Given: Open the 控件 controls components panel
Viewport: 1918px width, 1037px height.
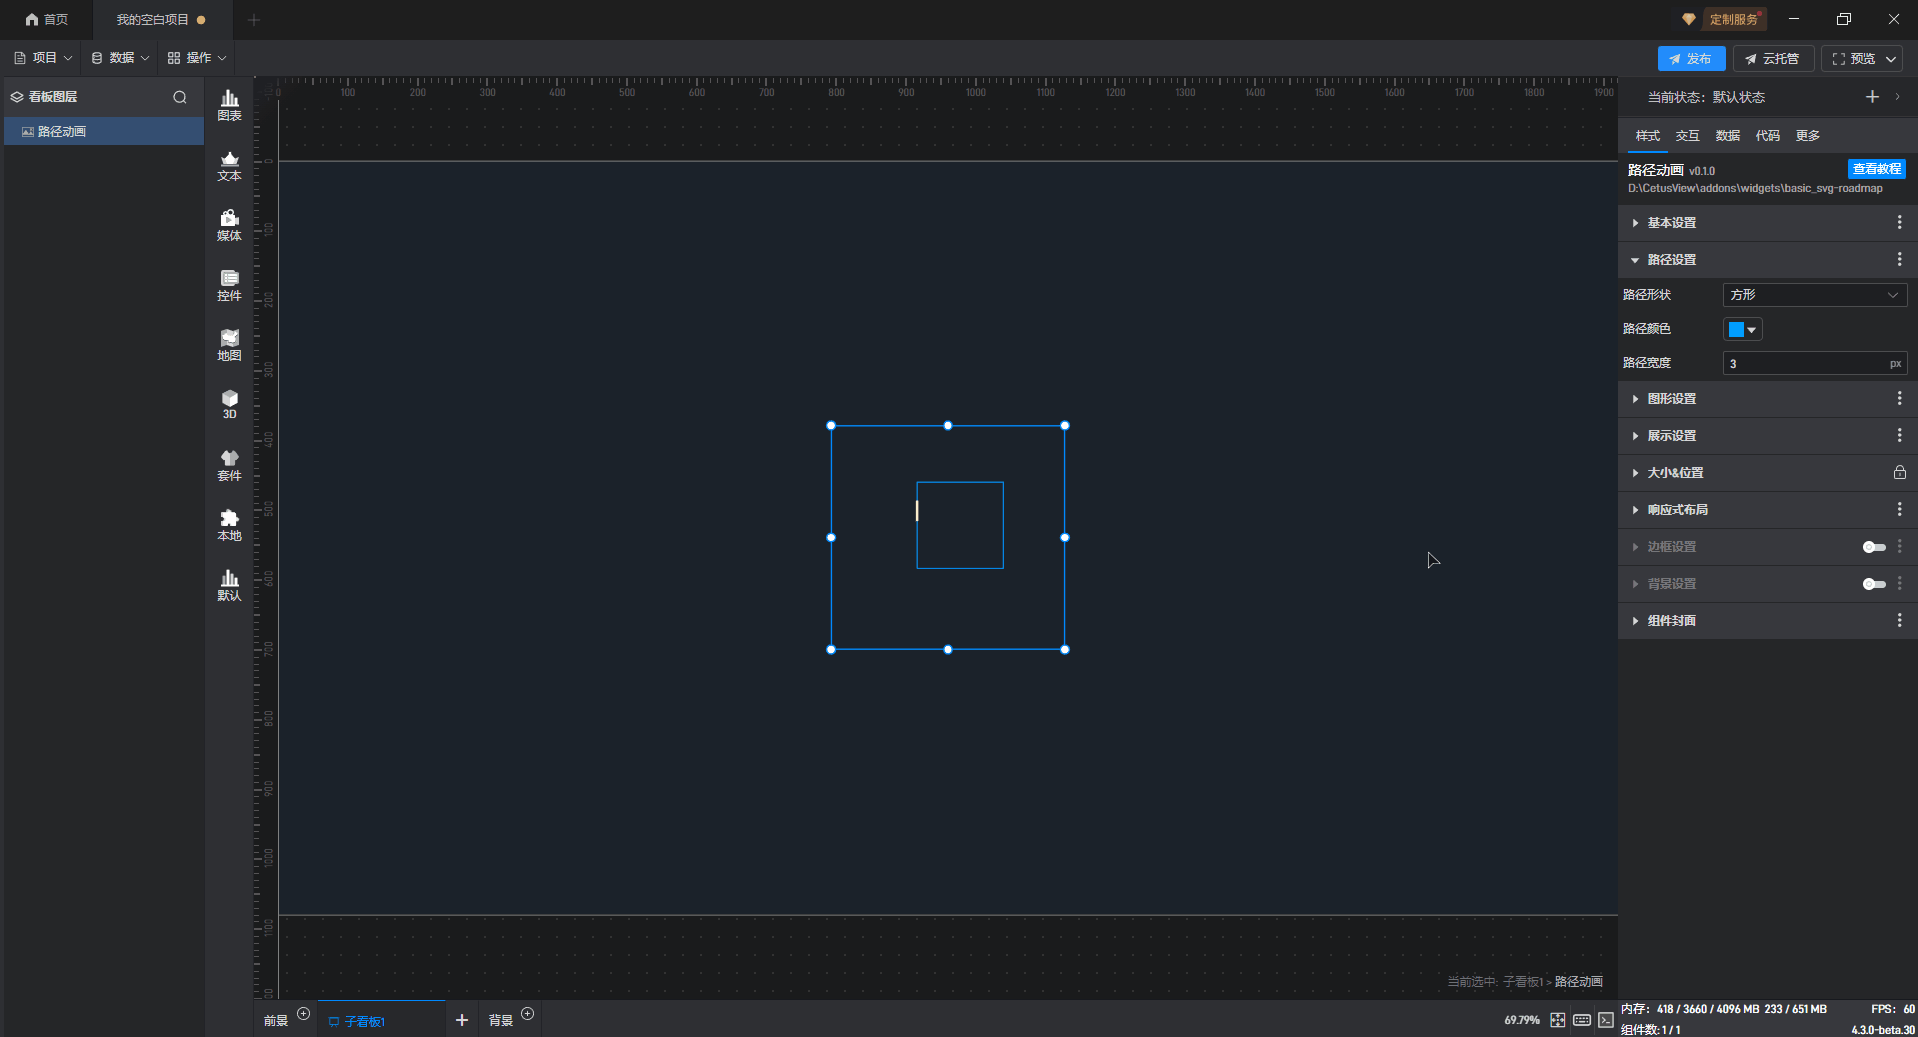Looking at the screenshot, I should [x=229, y=285].
